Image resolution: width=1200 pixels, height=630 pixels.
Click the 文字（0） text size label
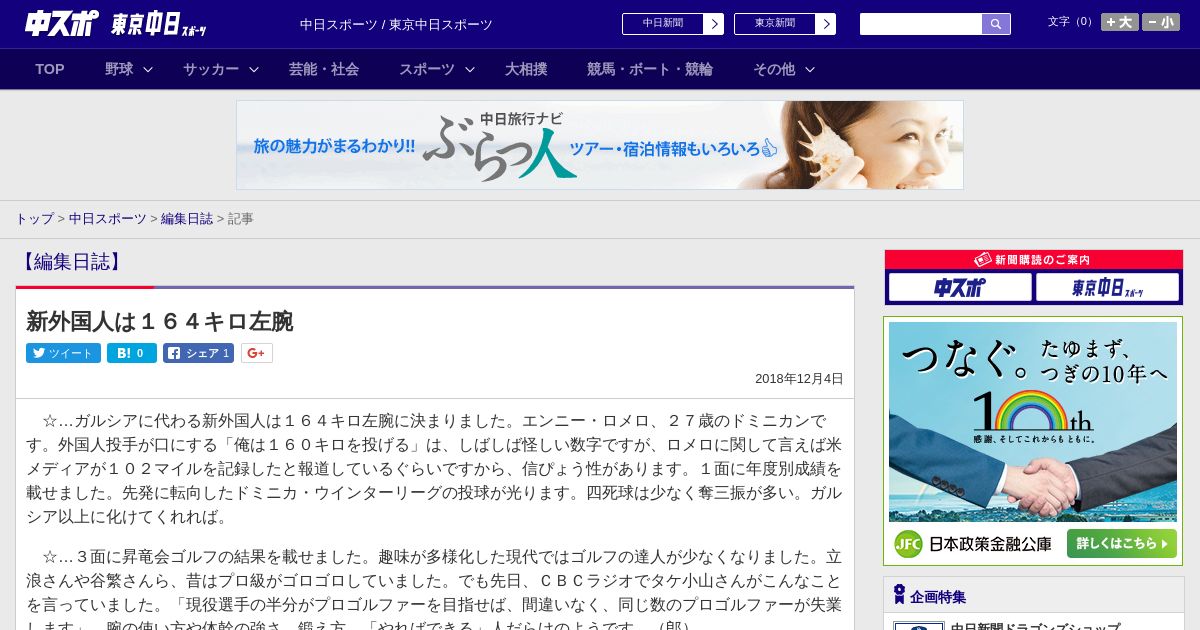pos(1071,22)
